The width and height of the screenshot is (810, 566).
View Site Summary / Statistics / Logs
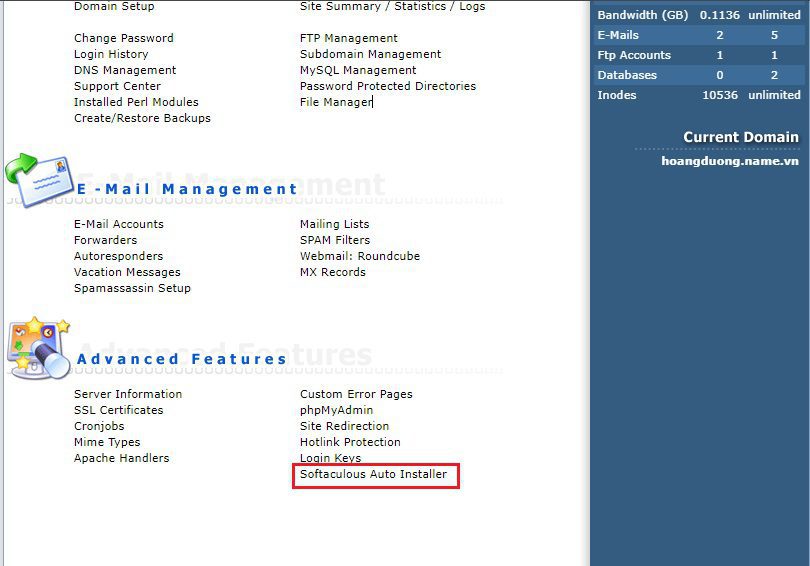click(392, 6)
